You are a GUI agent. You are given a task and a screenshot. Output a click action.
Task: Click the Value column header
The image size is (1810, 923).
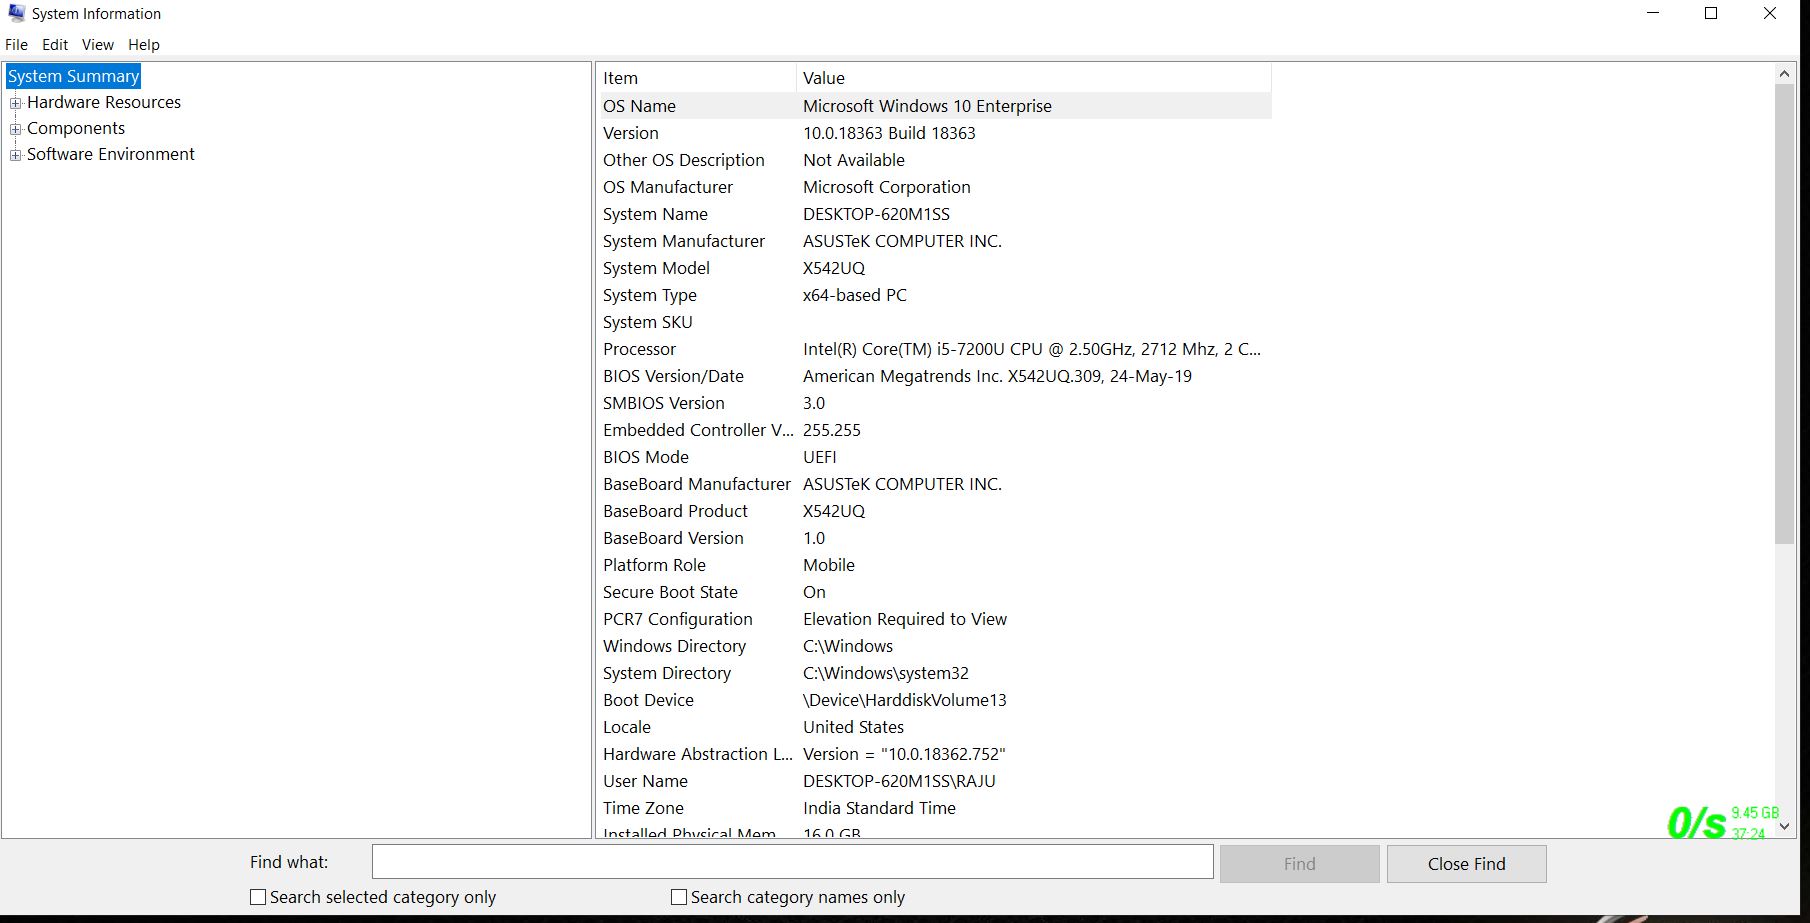pos(1034,78)
